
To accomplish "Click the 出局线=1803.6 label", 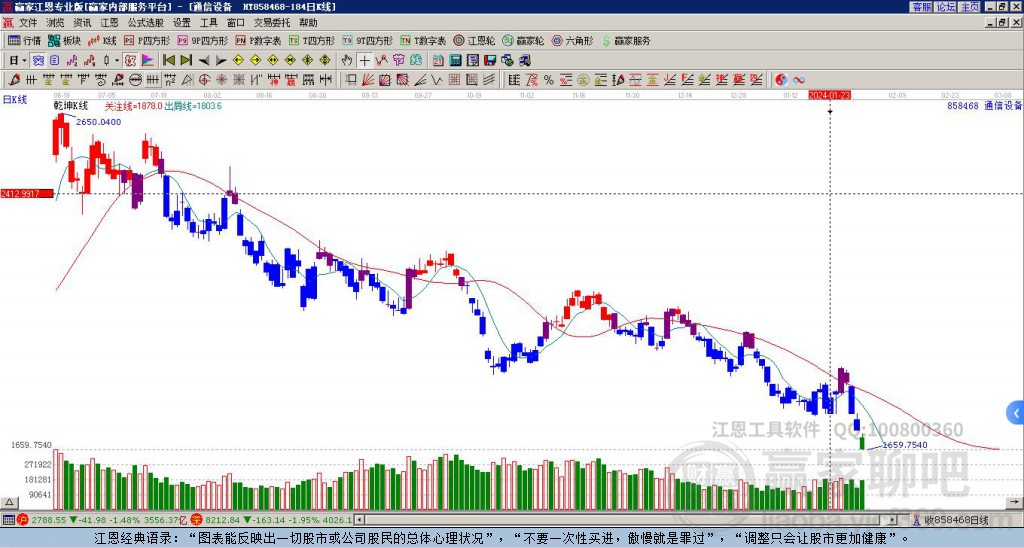I will pos(193,106).
